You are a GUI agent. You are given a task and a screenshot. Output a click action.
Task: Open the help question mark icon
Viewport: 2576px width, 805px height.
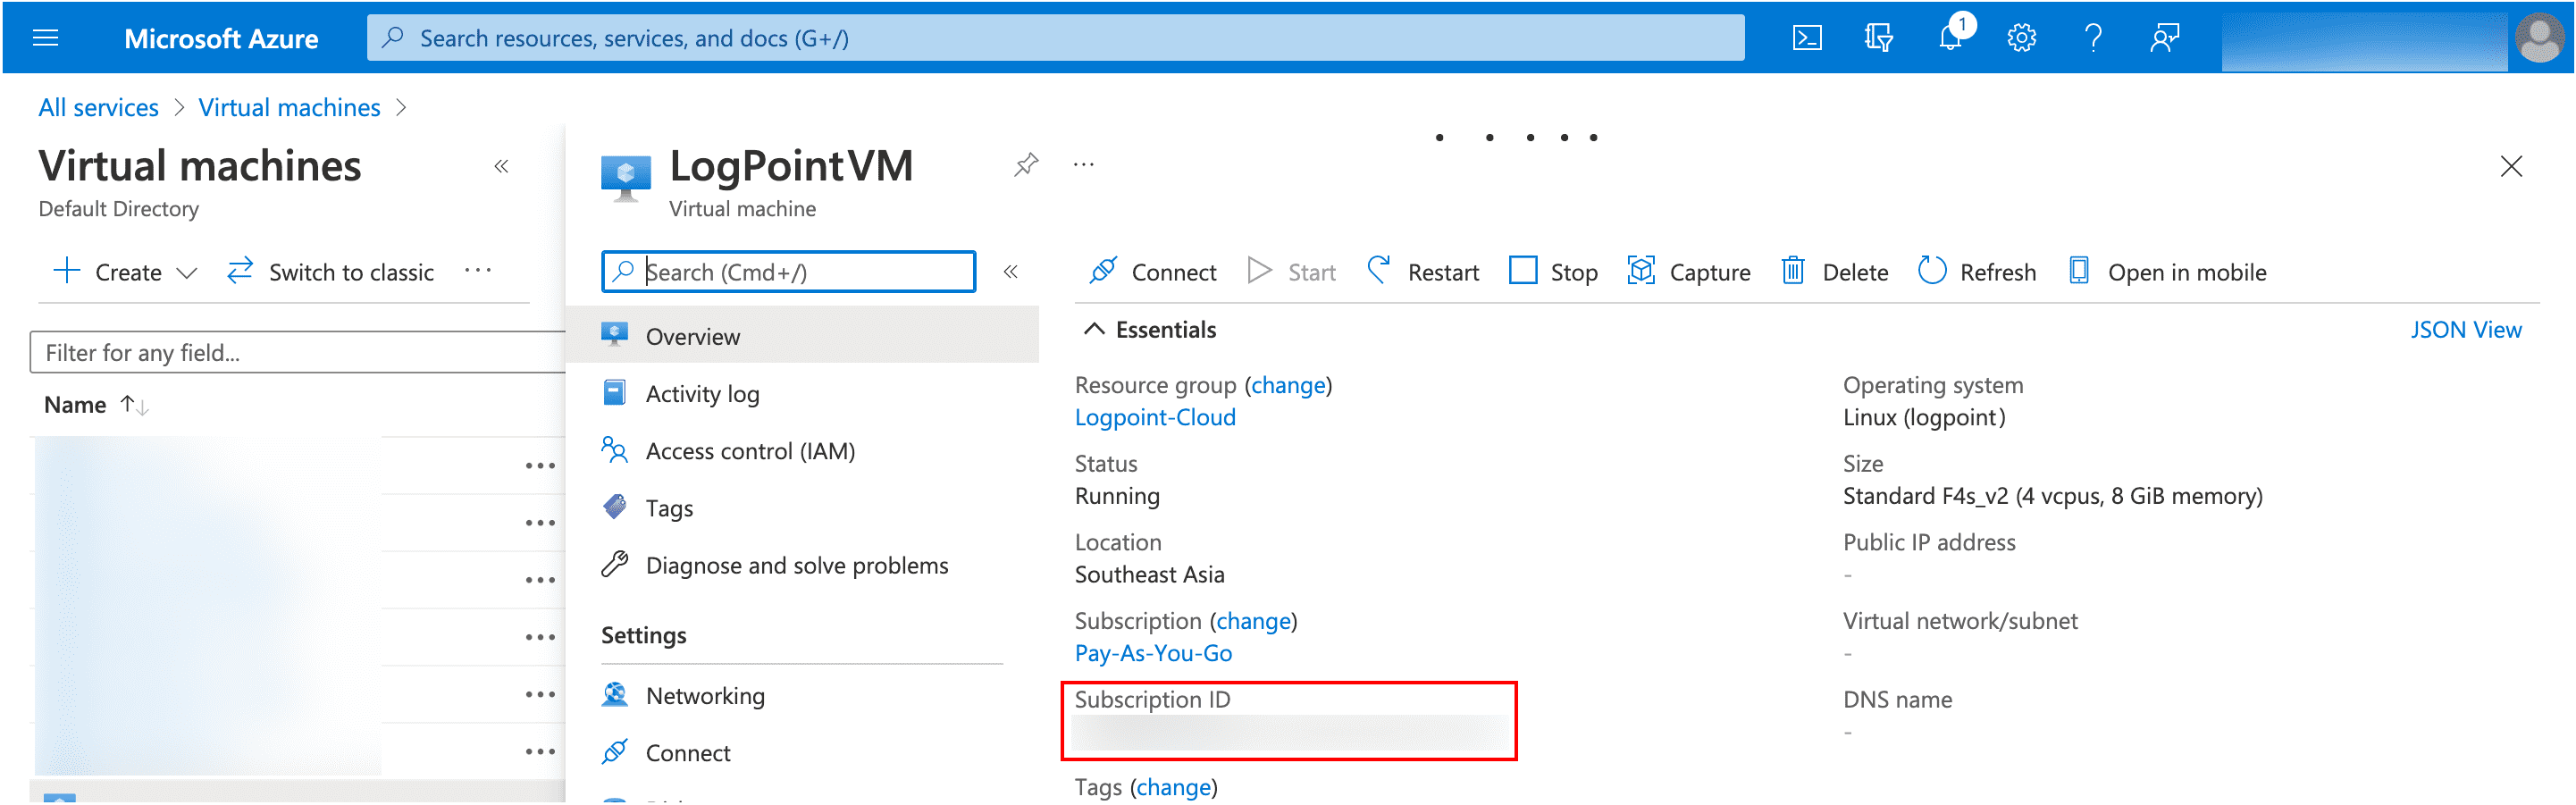point(2093,37)
